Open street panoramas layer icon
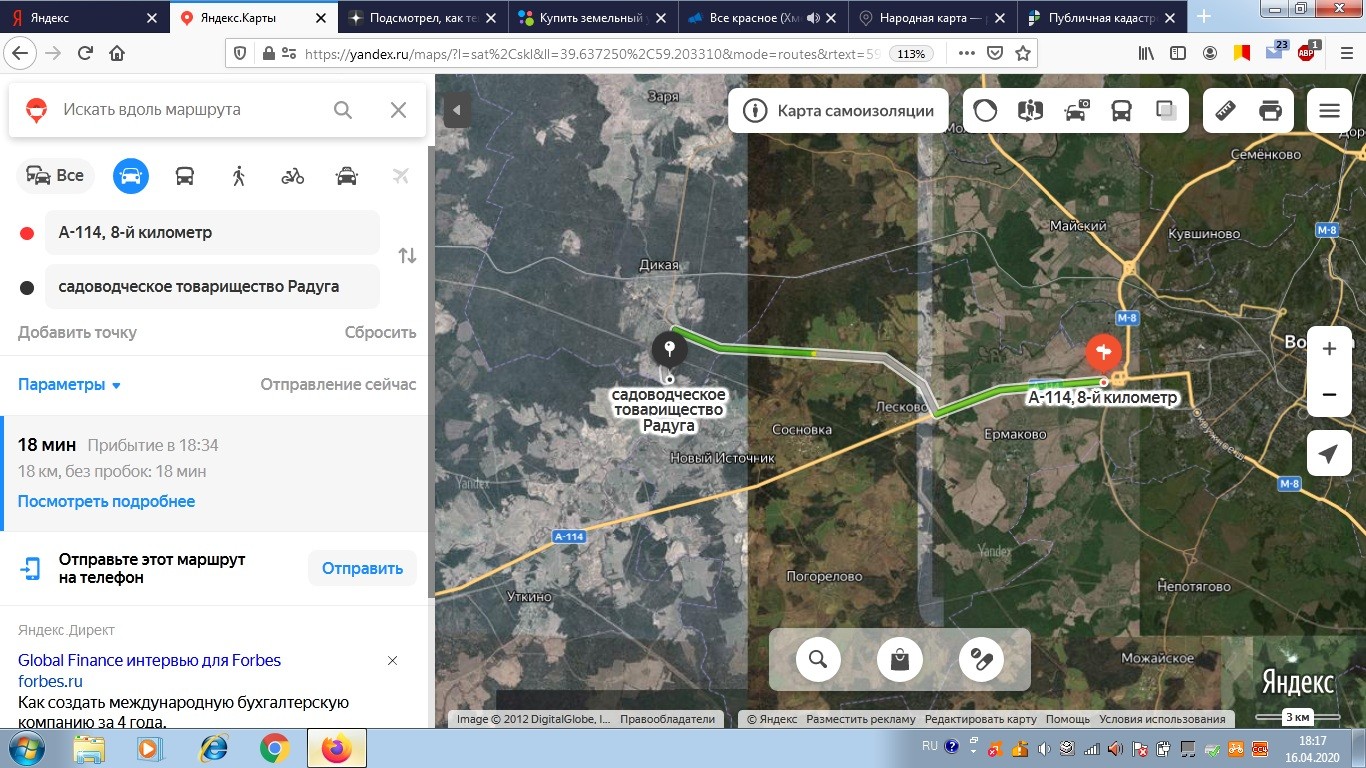Image resolution: width=1366 pixels, height=768 pixels. click(x=1030, y=111)
